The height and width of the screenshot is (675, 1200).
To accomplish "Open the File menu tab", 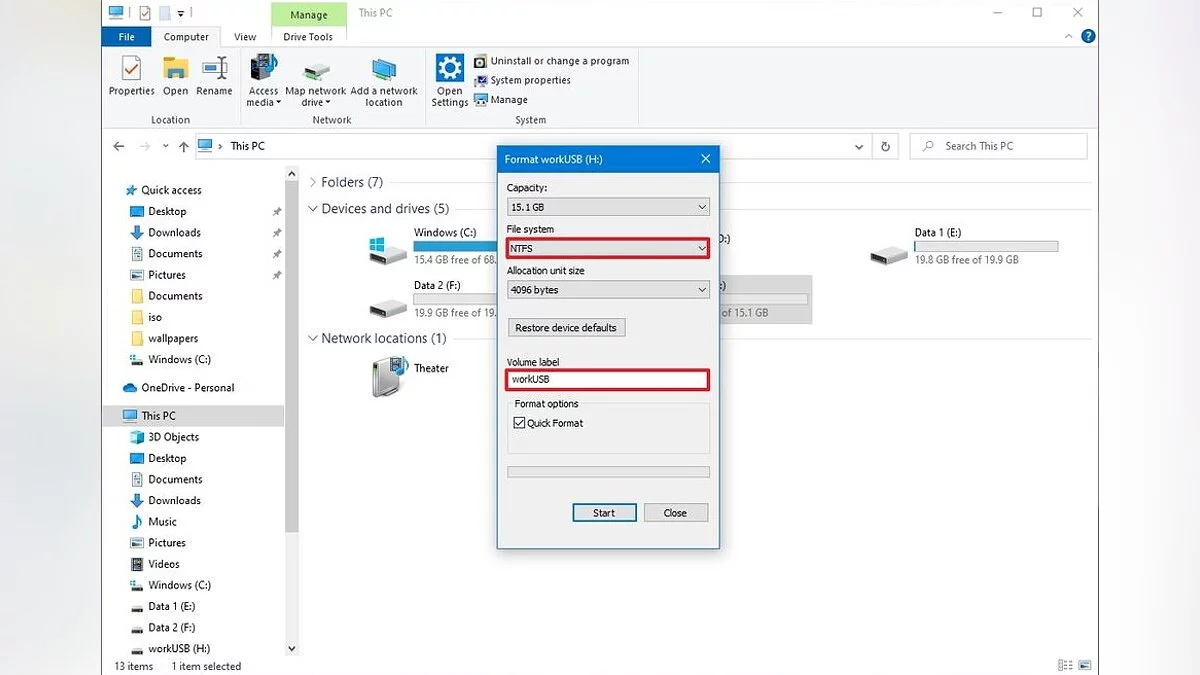I will 127,37.
